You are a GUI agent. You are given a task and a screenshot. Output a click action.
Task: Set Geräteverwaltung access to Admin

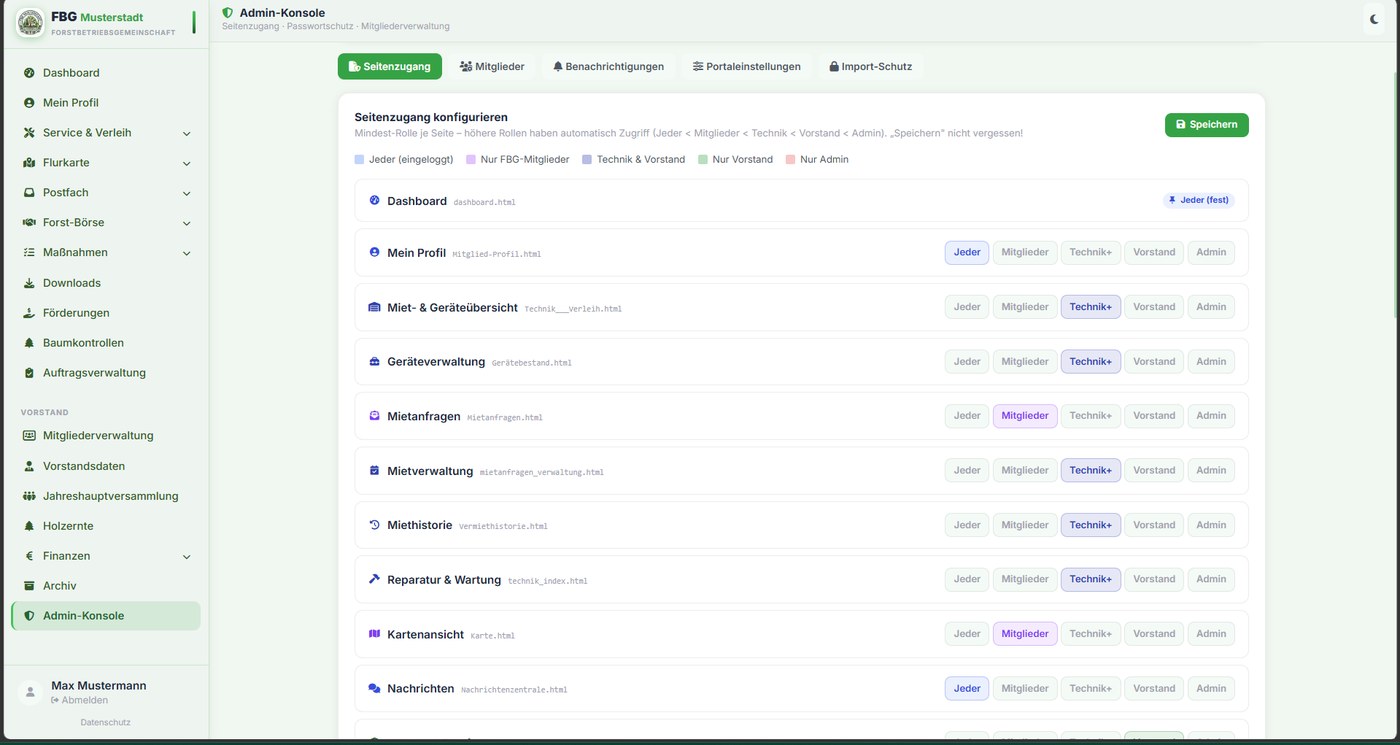(1211, 361)
